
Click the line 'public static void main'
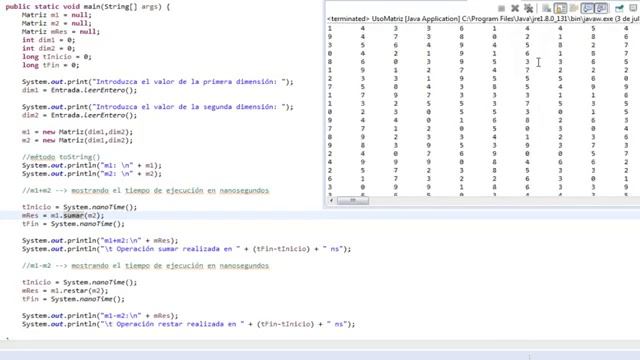click(88, 7)
